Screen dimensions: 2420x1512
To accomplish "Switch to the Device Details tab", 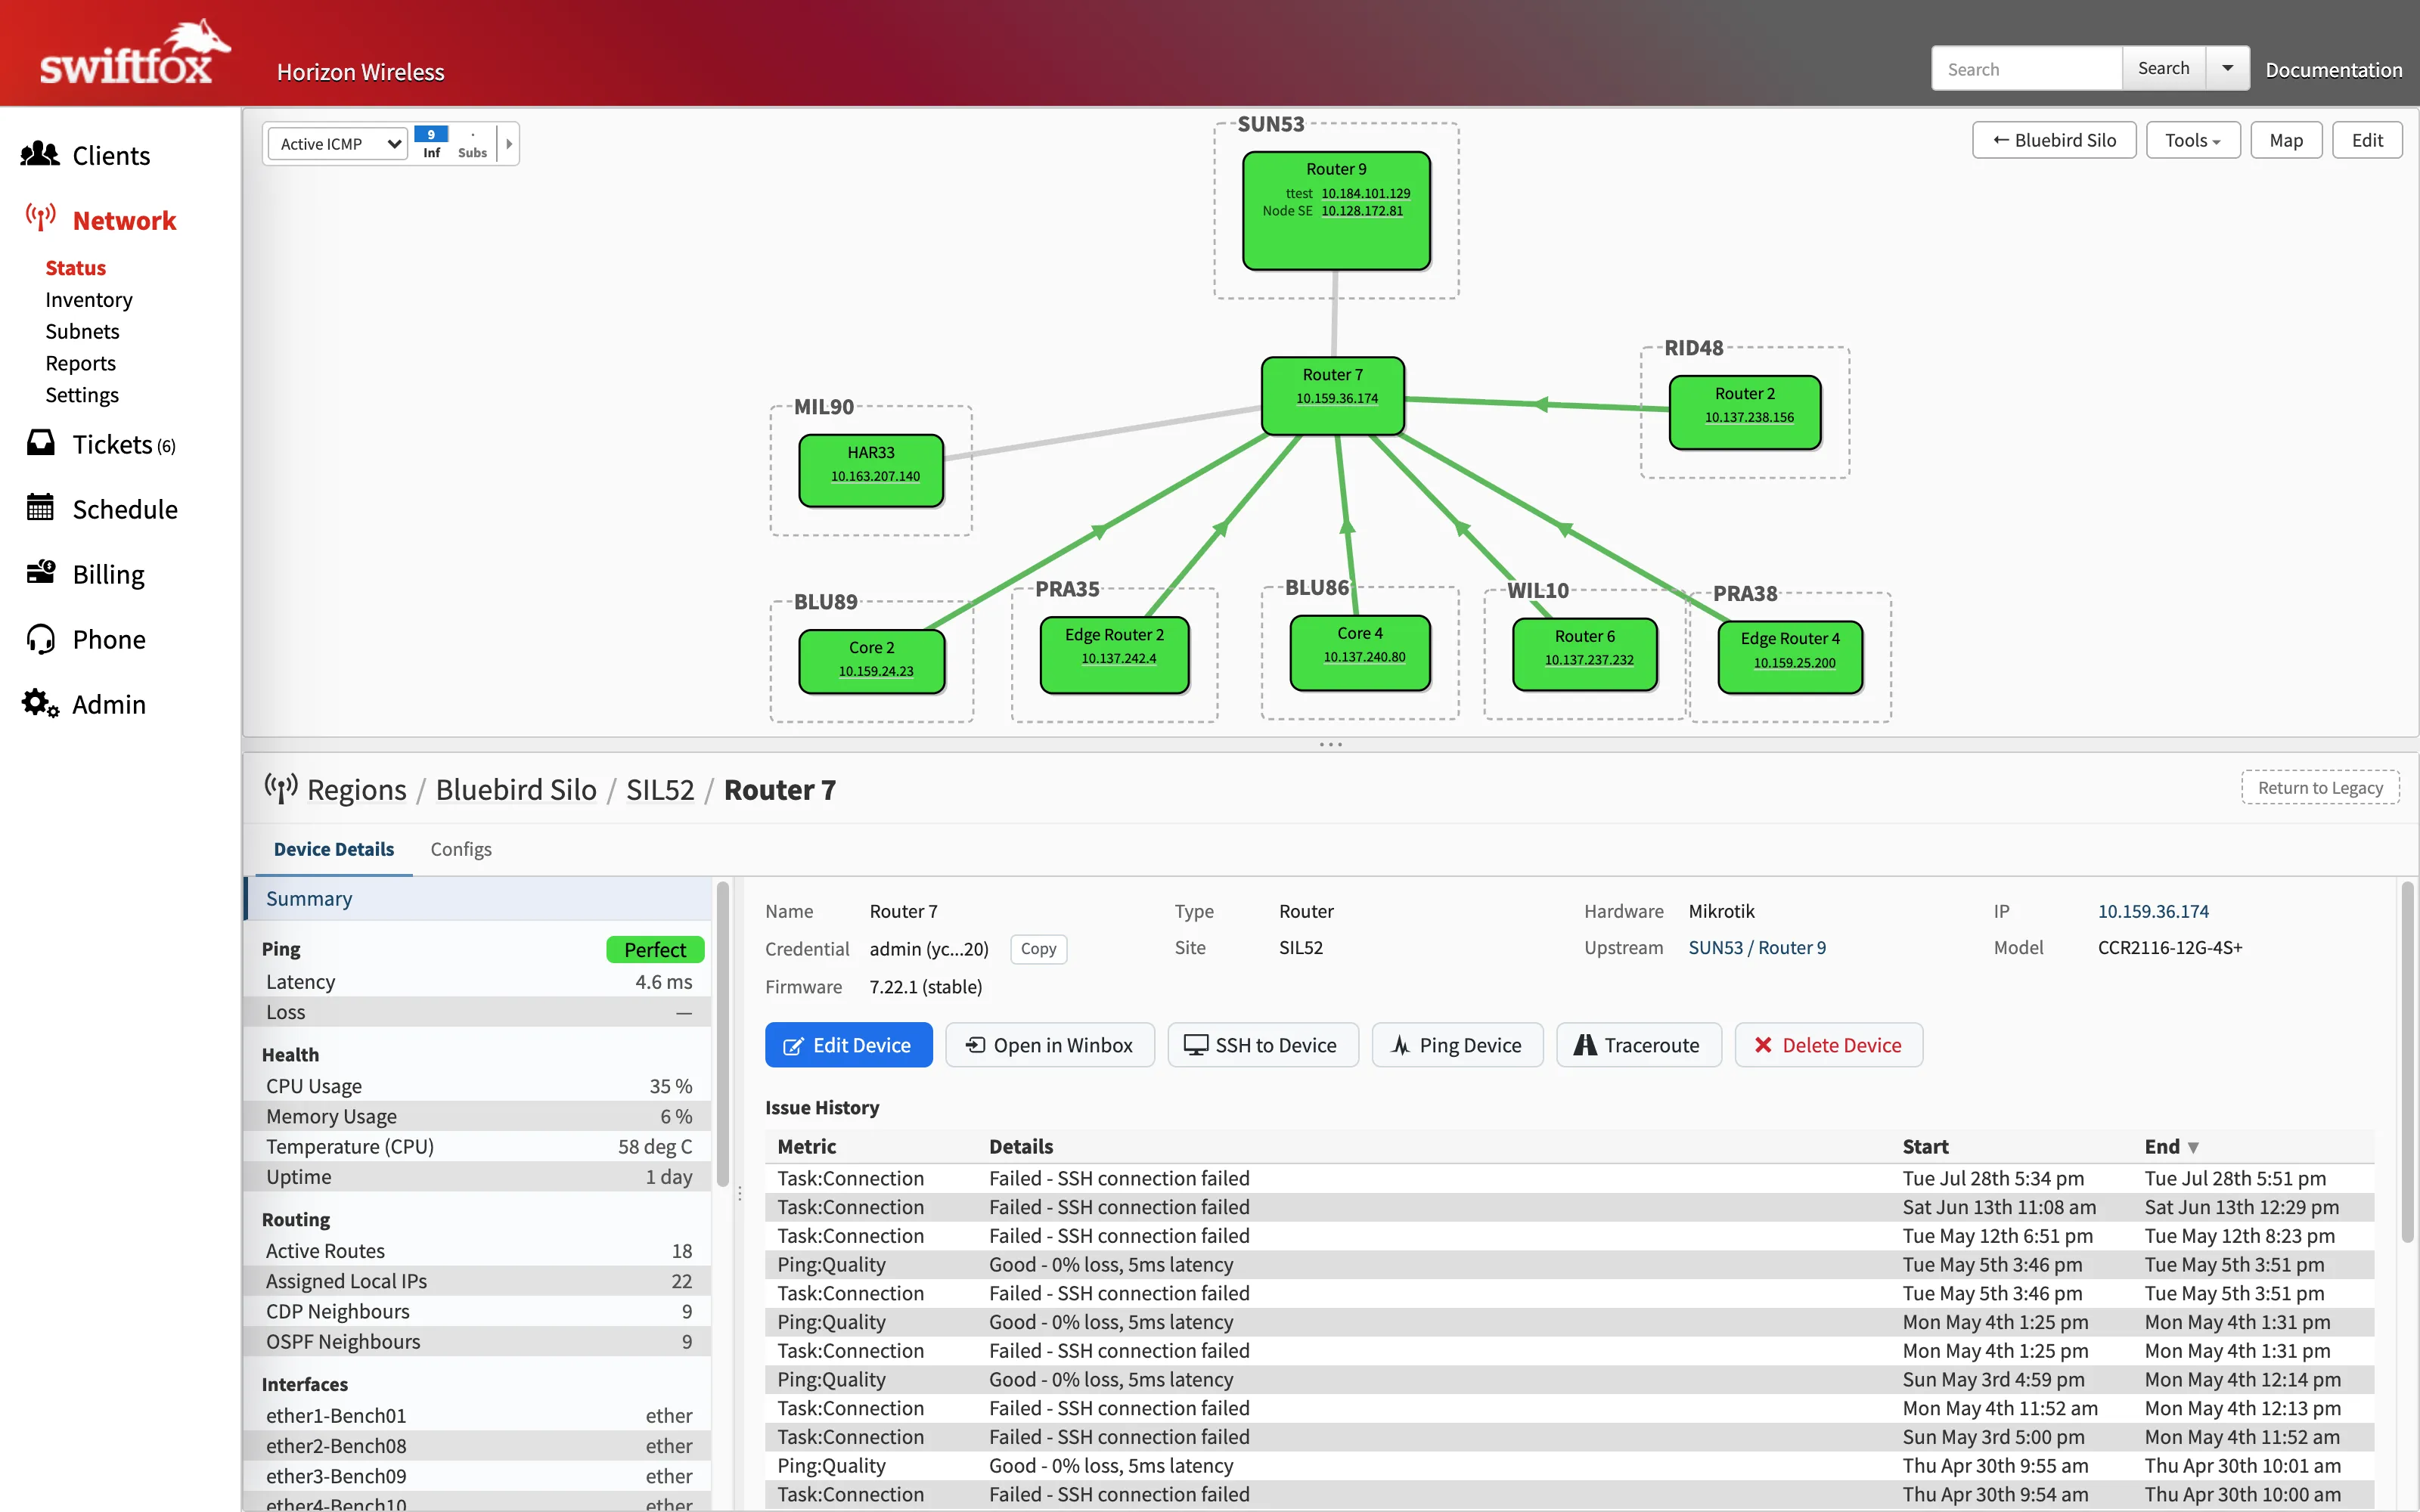I will point(334,848).
